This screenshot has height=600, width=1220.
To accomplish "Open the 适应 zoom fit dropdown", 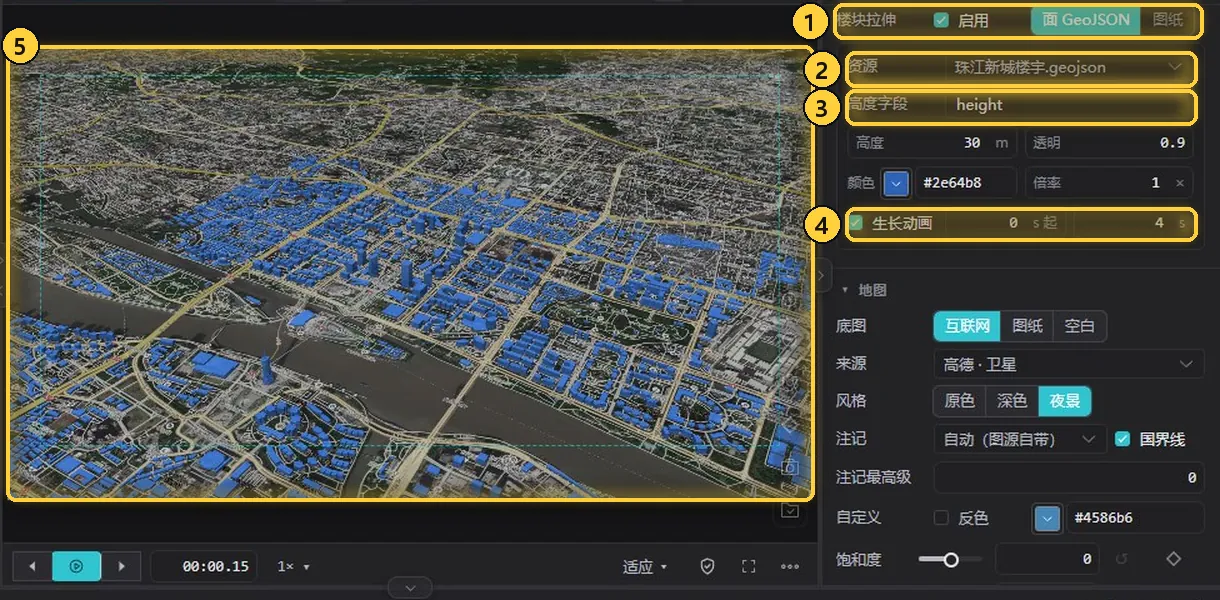I will [645, 567].
